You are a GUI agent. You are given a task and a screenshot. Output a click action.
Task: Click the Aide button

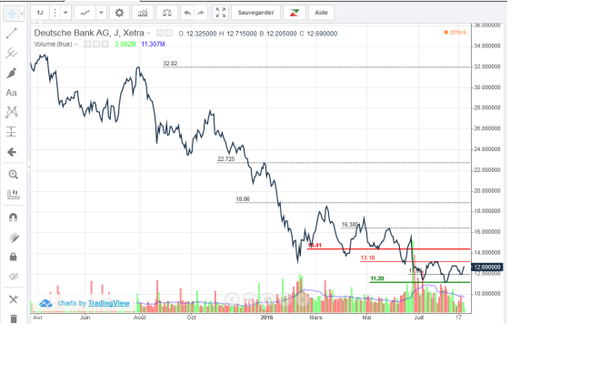(x=321, y=13)
